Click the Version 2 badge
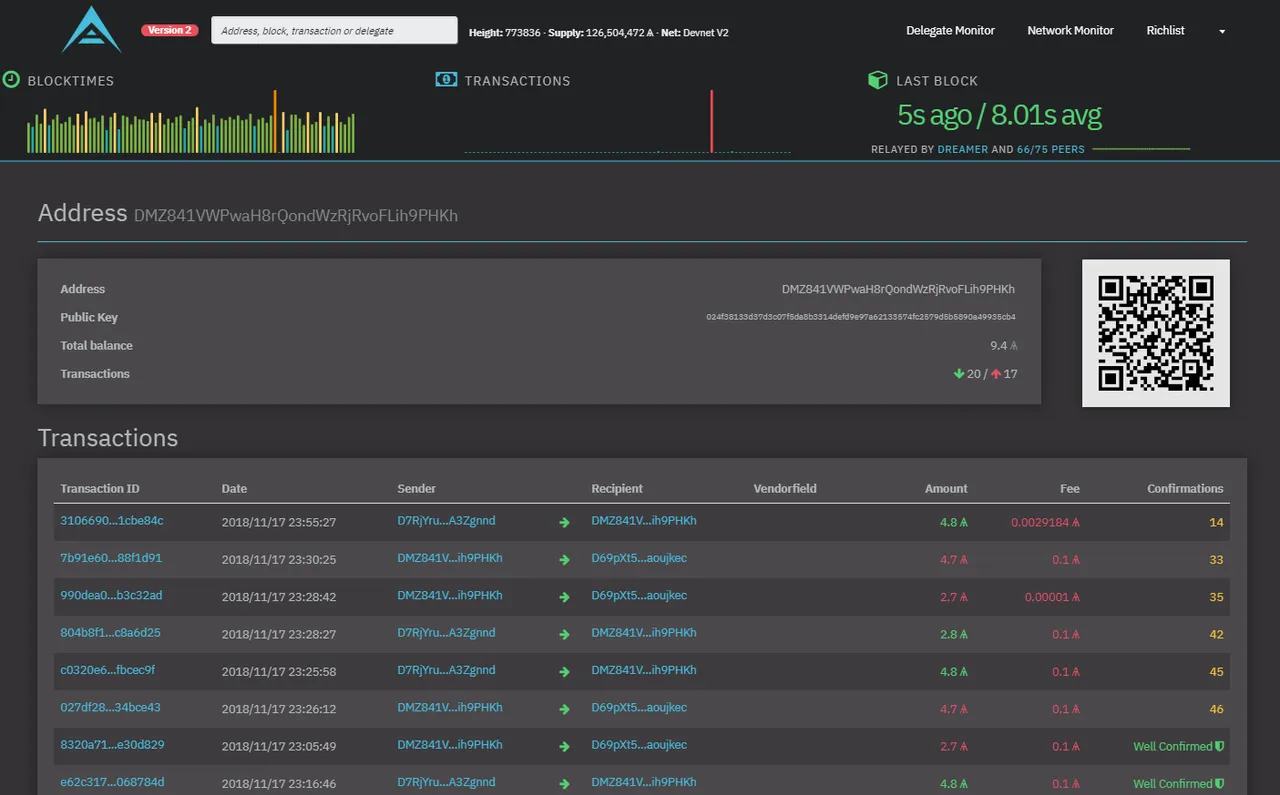This screenshot has width=1280, height=795. 168,30
